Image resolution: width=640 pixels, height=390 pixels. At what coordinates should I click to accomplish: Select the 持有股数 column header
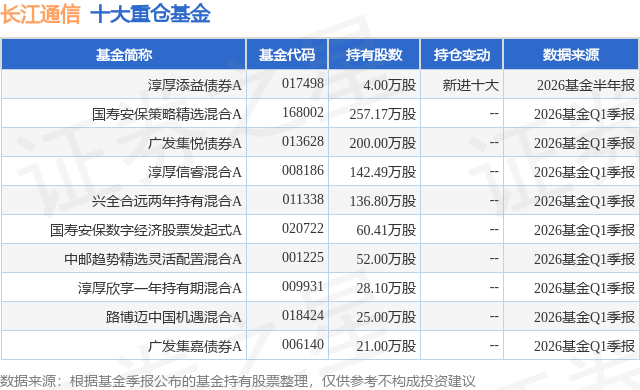tap(374, 55)
